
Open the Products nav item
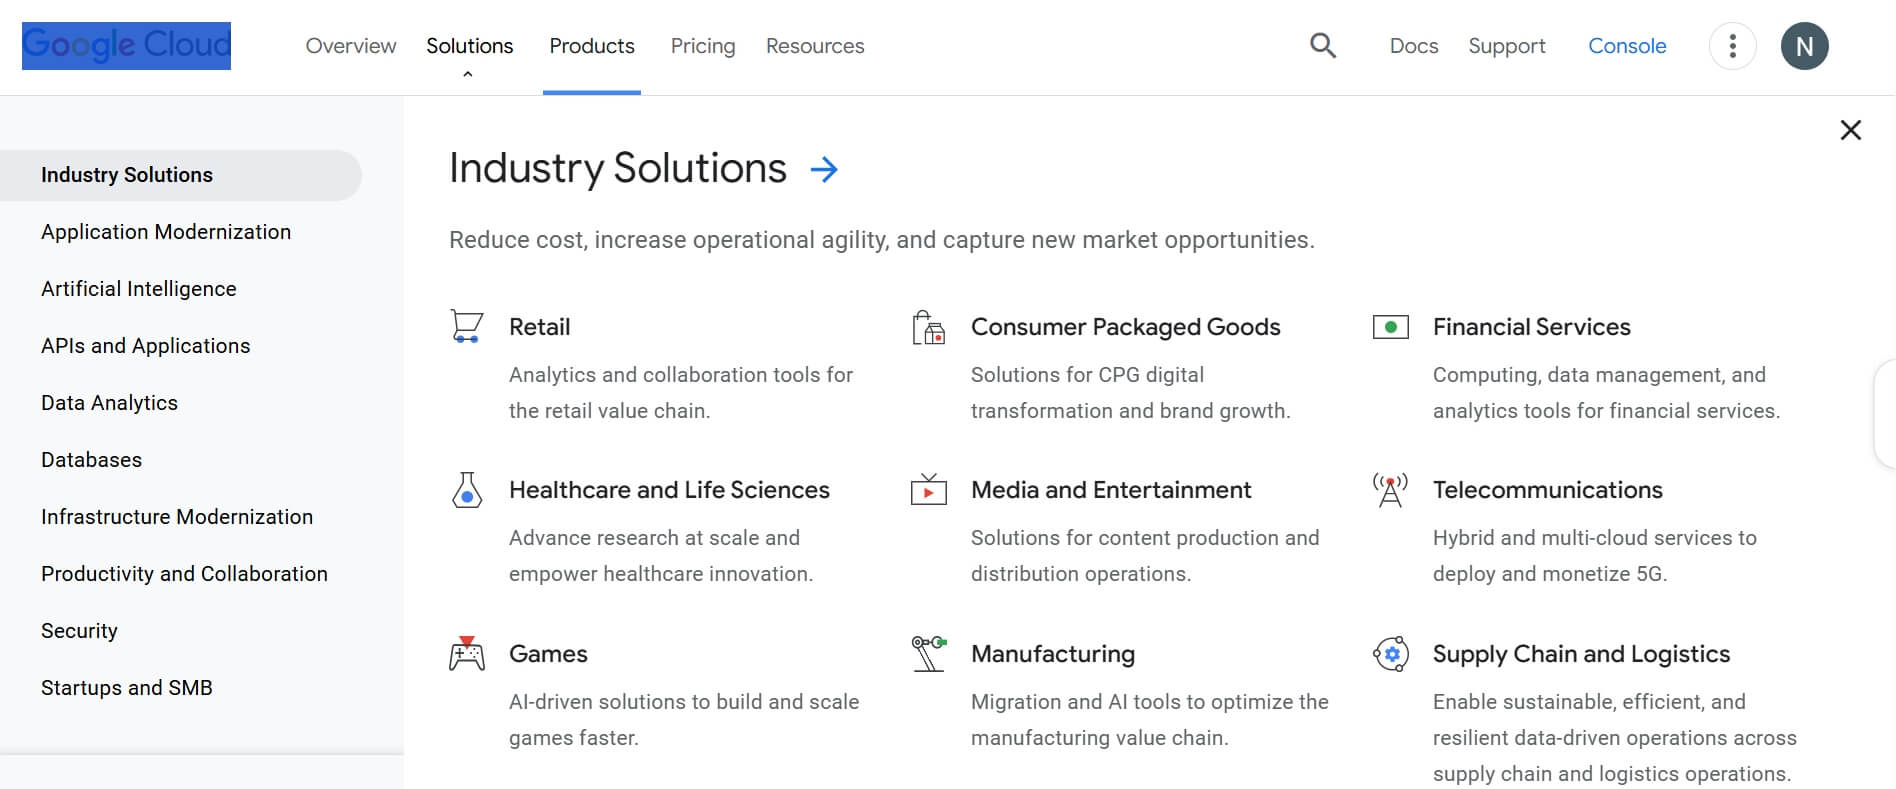pyautogui.click(x=592, y=46)
